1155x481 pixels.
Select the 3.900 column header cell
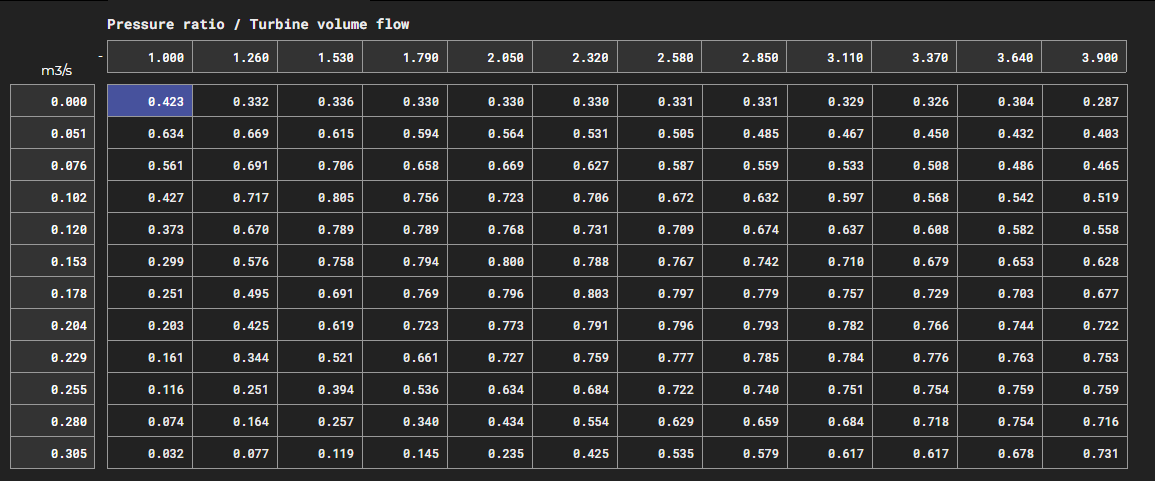[x=1084, y=57]
